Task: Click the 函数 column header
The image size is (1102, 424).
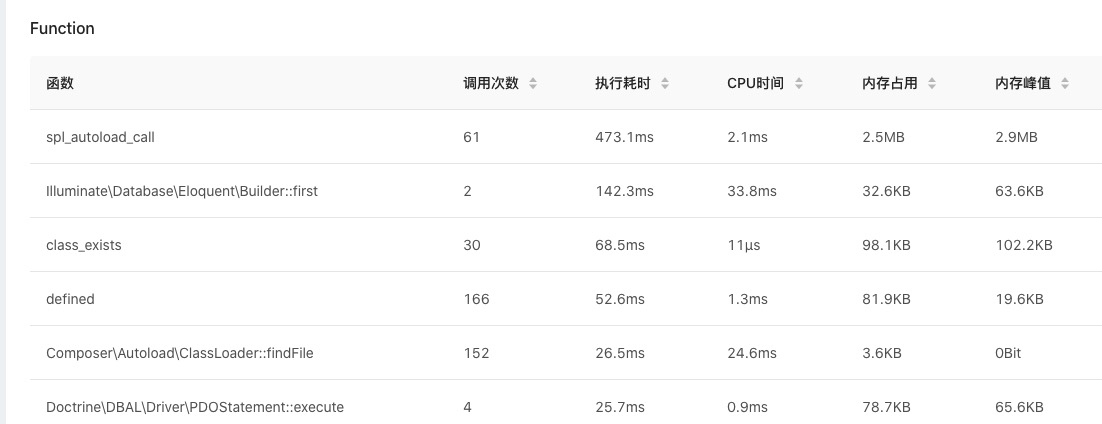Action: (60, 84)
